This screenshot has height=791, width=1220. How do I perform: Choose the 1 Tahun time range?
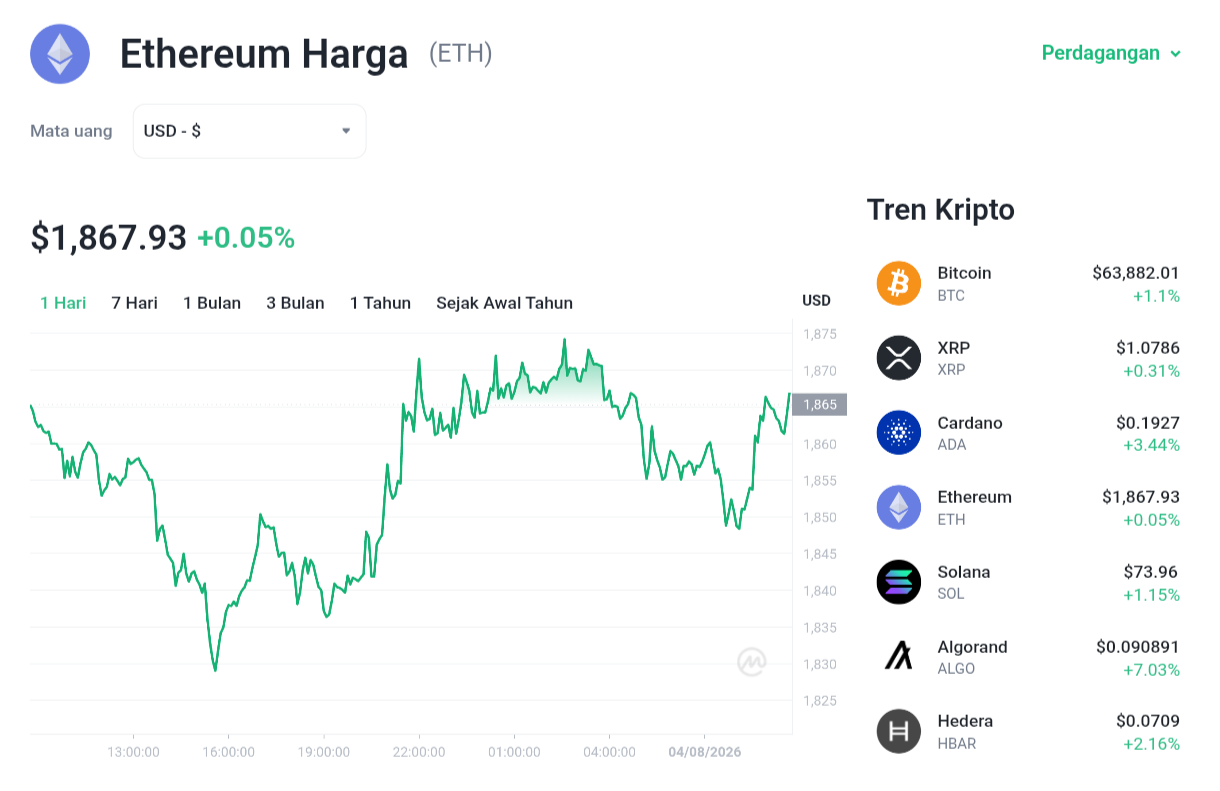(380, 303)
